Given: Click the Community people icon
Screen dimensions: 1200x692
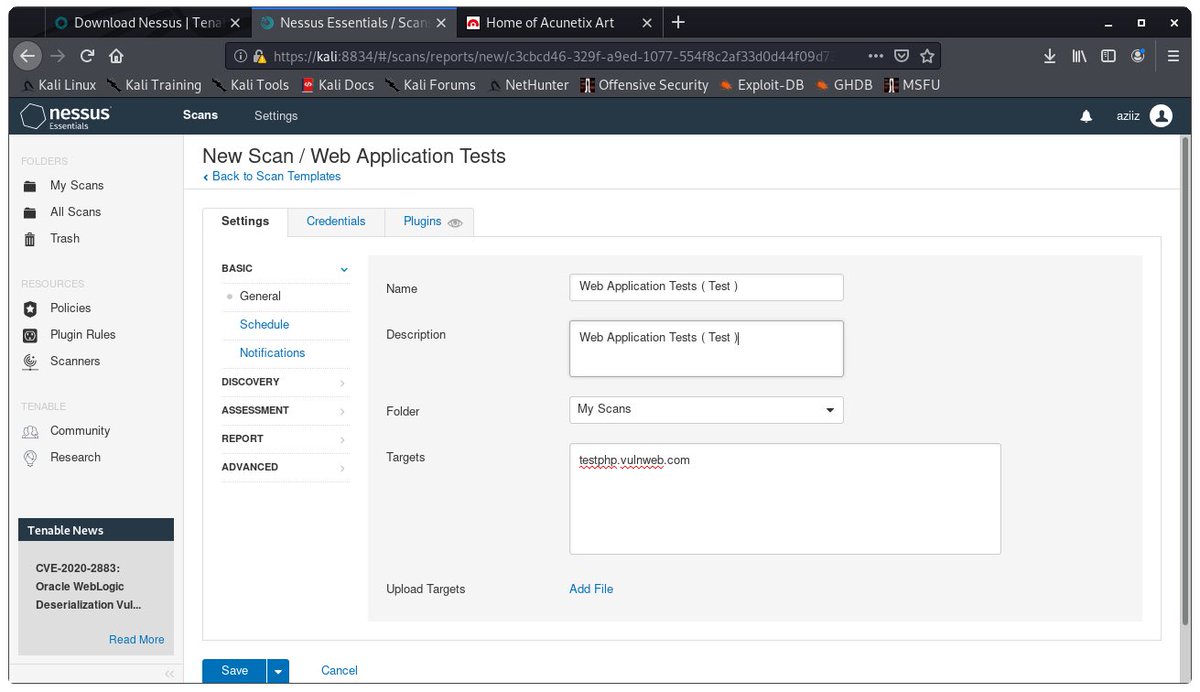Looking at the screenshot, I should click(30, 431).
